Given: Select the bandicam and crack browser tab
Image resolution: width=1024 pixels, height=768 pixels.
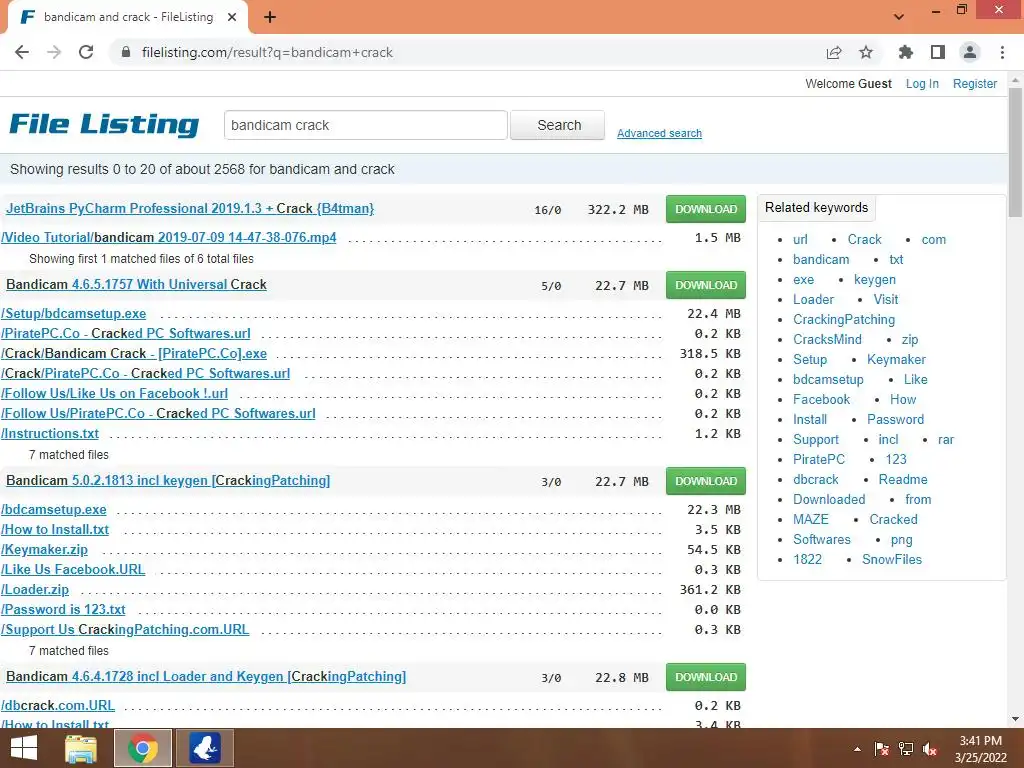Looking at the screenshot, I should pos(127,17).
